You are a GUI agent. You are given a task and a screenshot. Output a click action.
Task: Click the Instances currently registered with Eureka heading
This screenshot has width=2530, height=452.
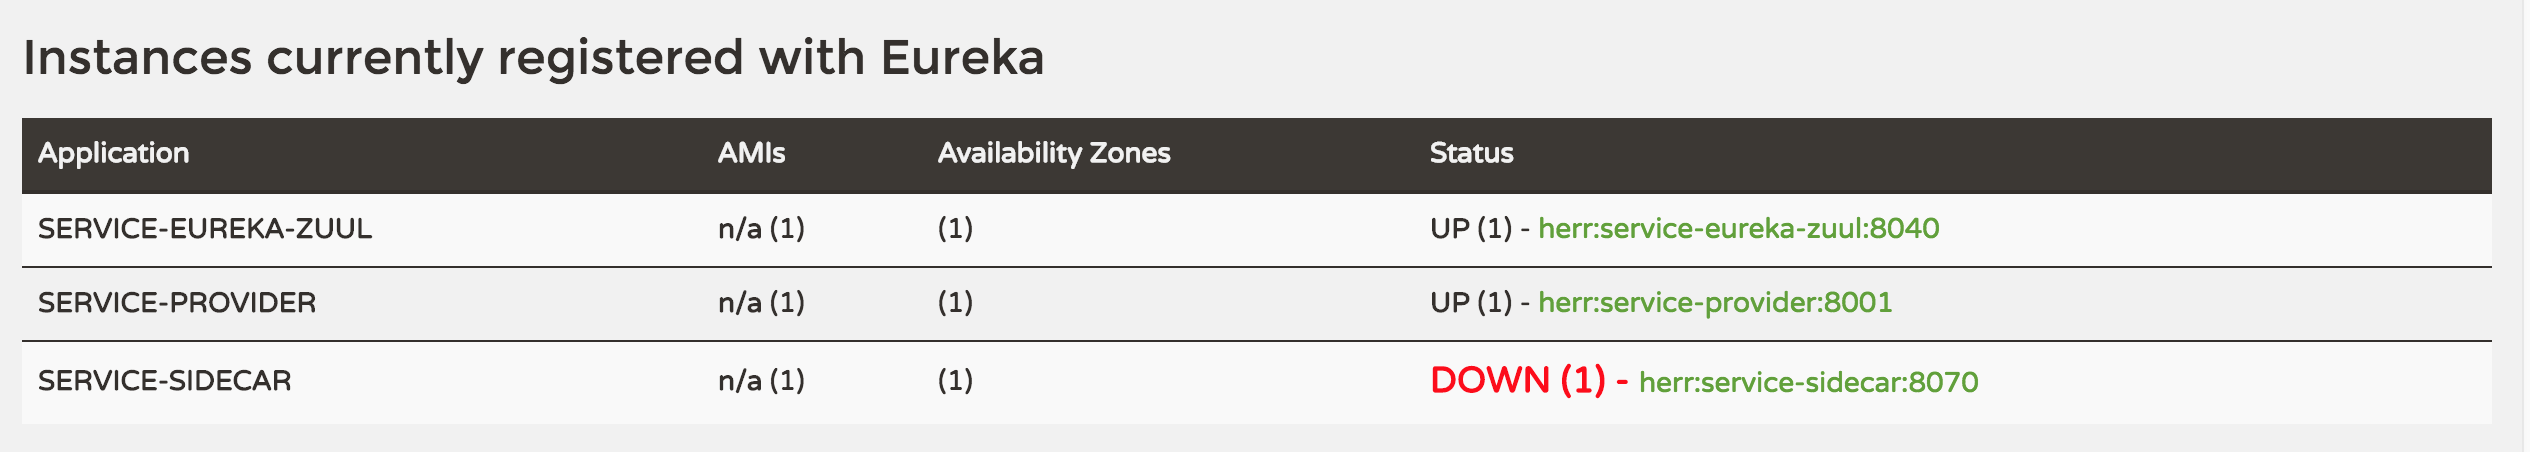tap(534, 58)
